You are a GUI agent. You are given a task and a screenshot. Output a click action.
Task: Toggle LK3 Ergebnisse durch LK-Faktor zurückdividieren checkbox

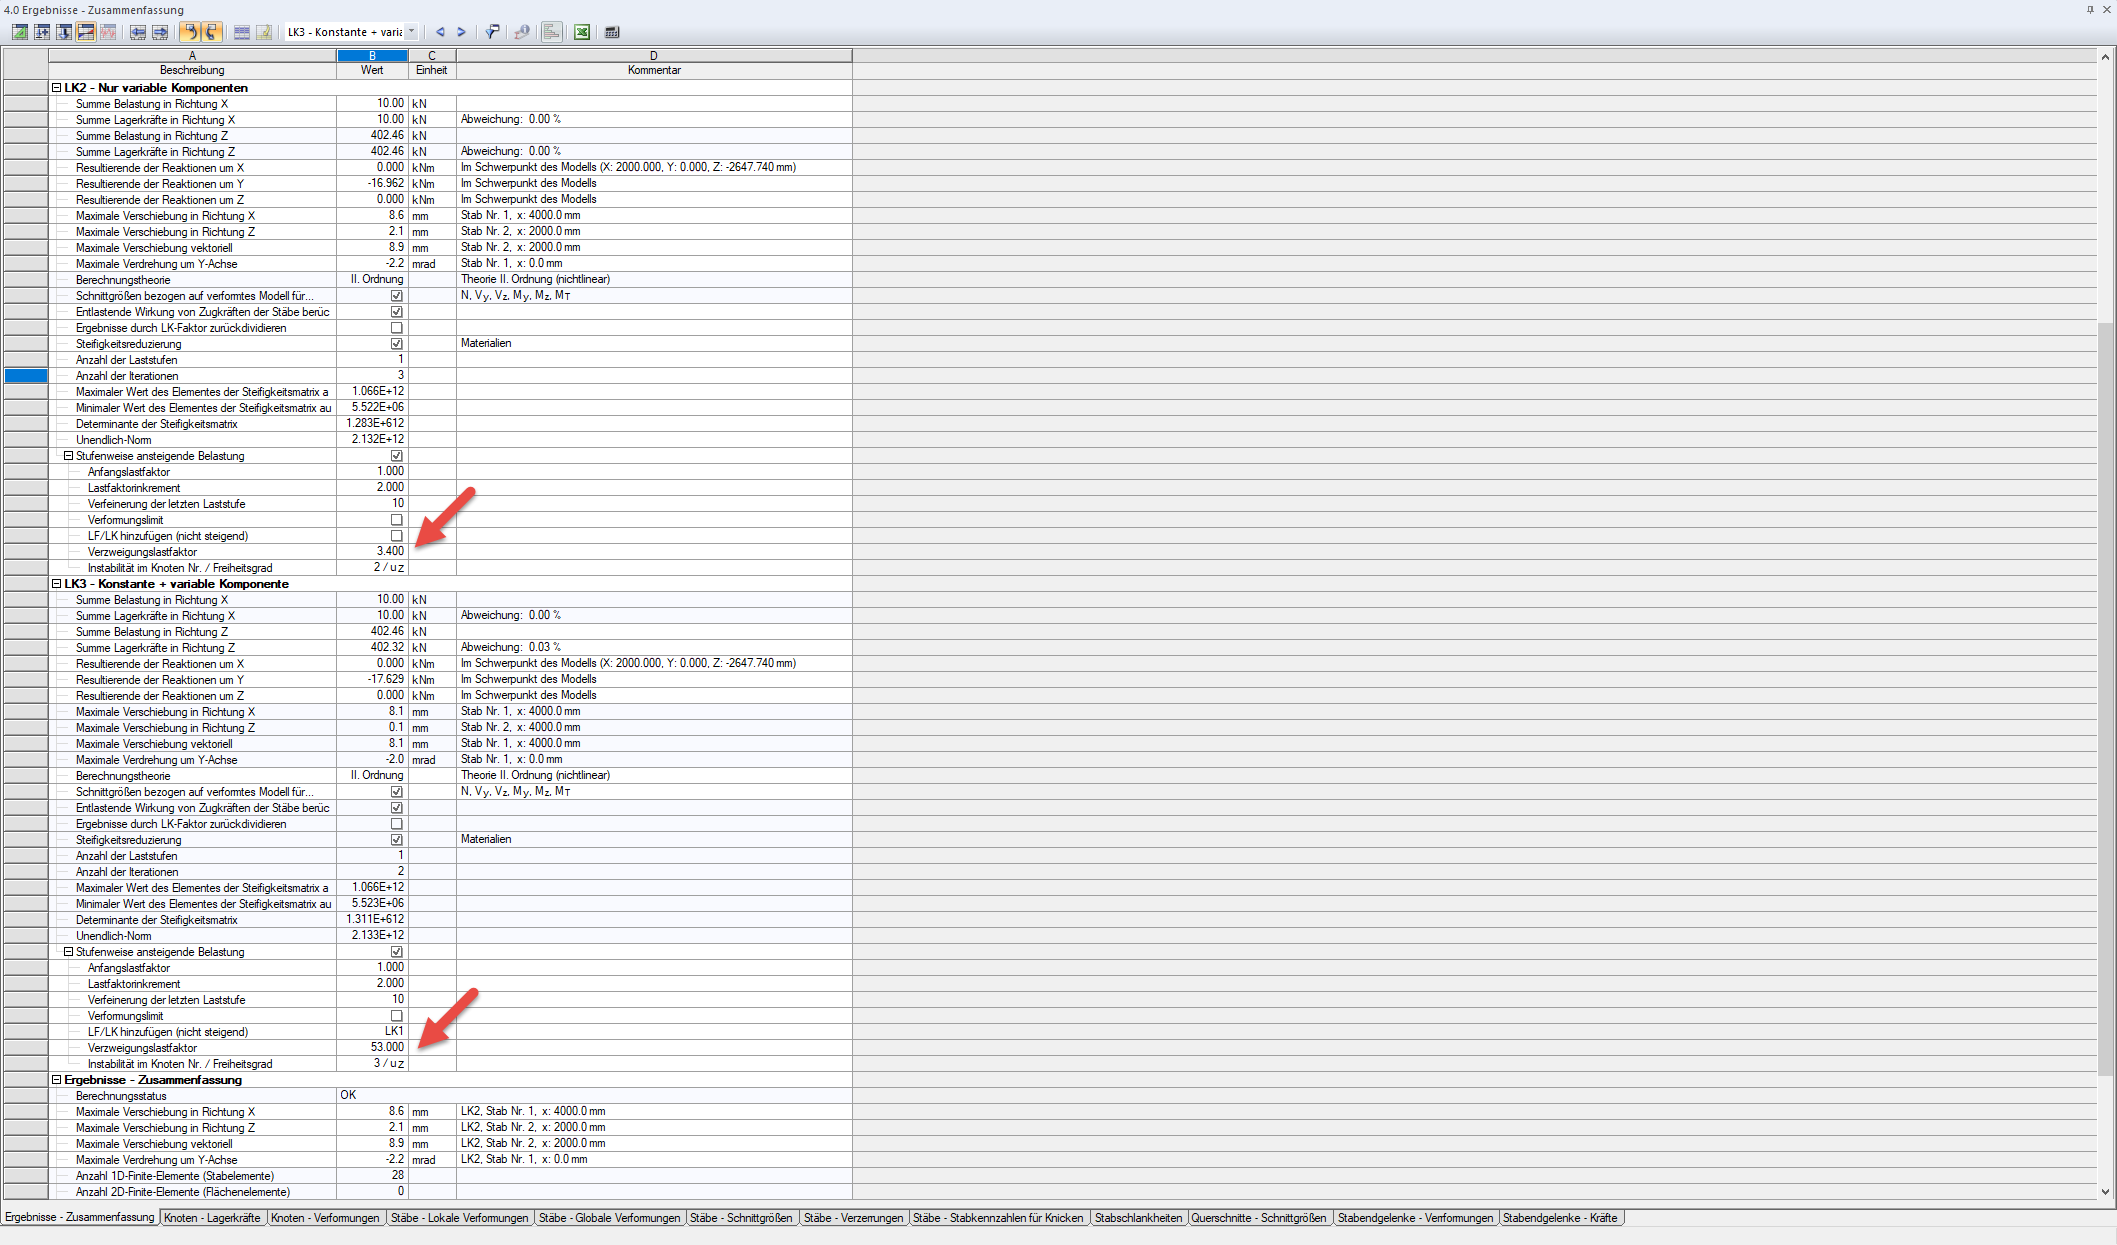pos(396,824)
